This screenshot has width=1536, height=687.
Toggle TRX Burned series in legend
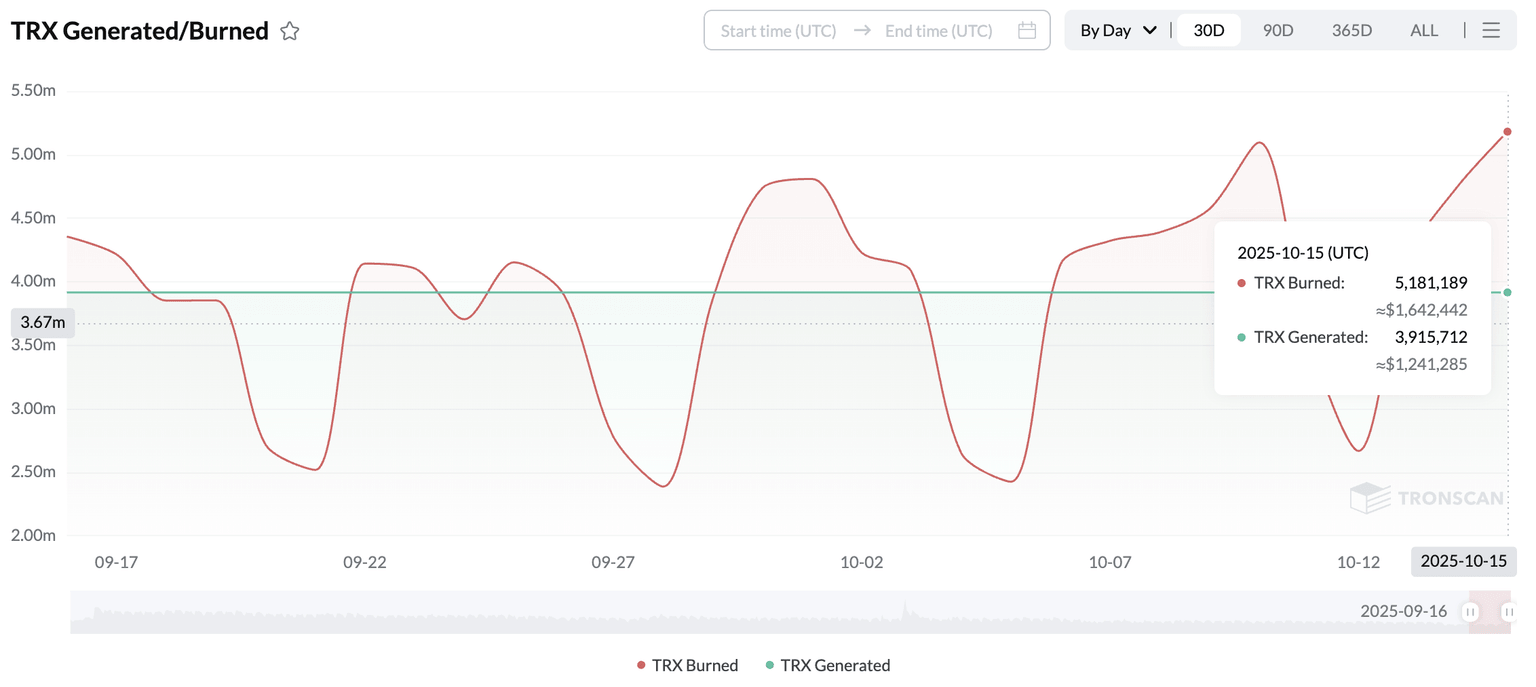click(688, 665)
